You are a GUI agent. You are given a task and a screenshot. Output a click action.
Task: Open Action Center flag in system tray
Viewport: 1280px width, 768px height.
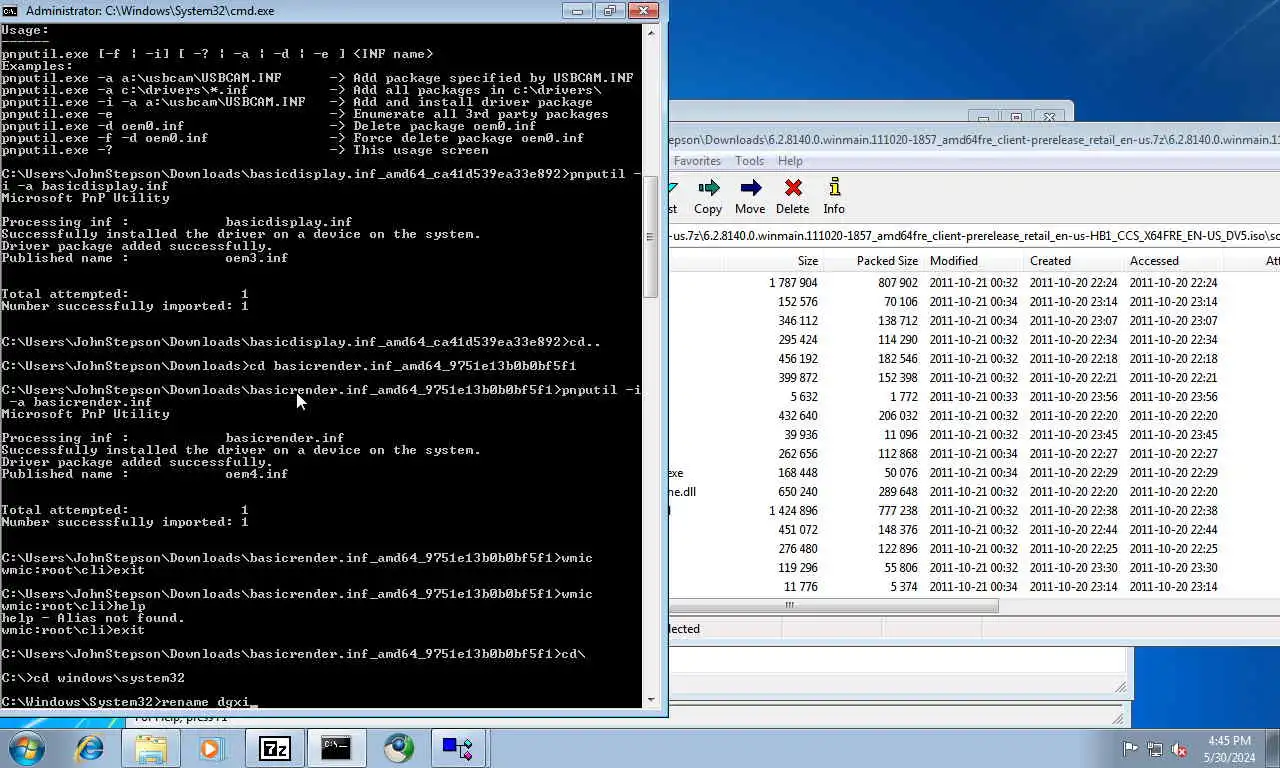click(x=1131, y=748)
